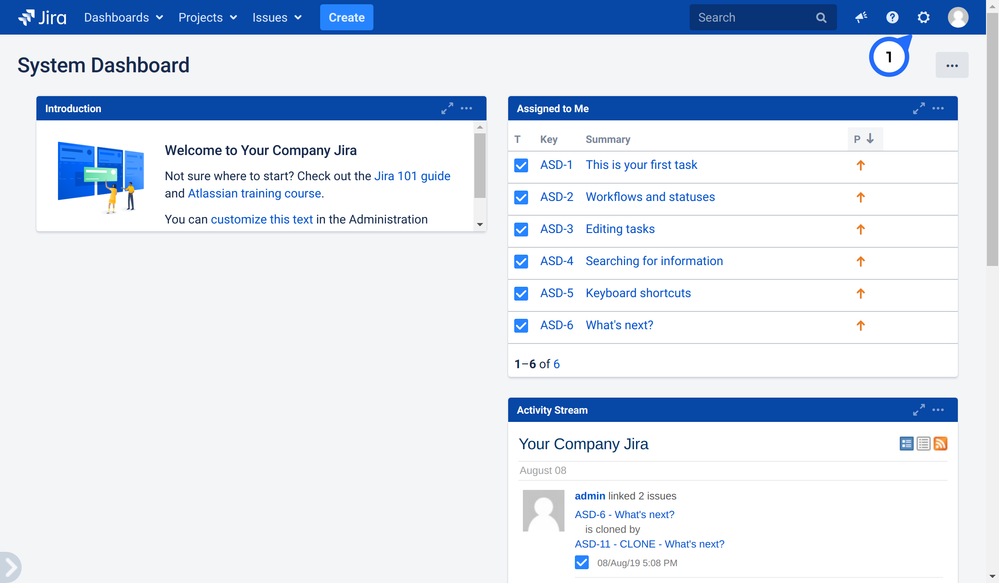
Task: Switch Activity Stream to full view
Action: [x=906, y=443]
